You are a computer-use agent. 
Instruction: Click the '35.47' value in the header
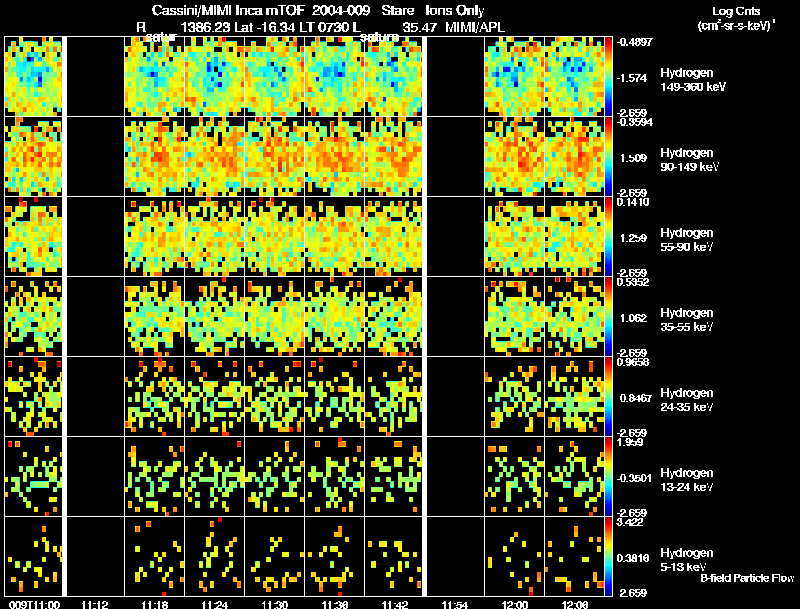tap(419, 27)
